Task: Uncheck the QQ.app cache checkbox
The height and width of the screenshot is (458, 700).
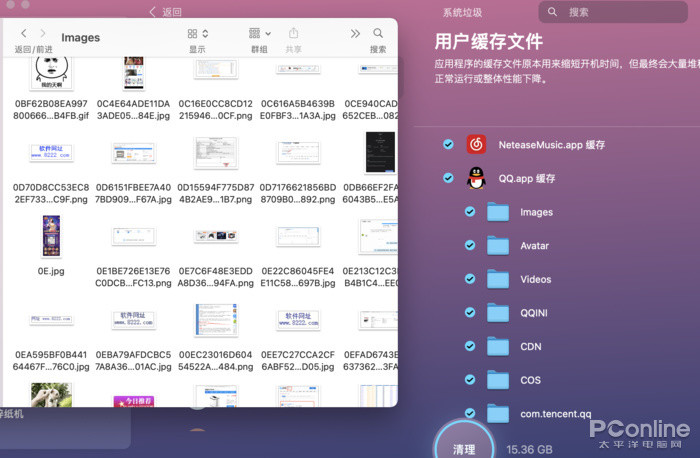Action: pos(448,178)
